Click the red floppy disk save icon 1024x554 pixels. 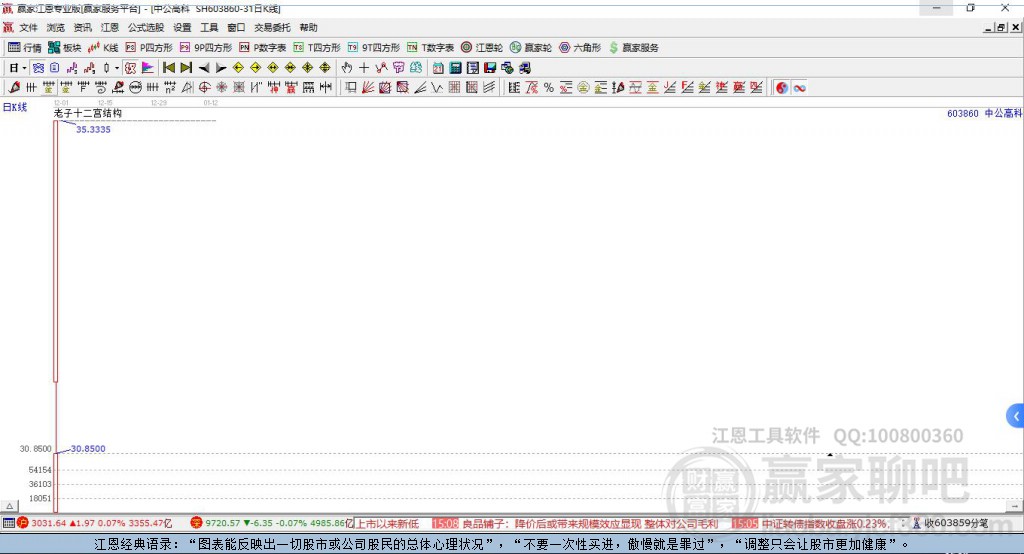(x=490, y=68)
